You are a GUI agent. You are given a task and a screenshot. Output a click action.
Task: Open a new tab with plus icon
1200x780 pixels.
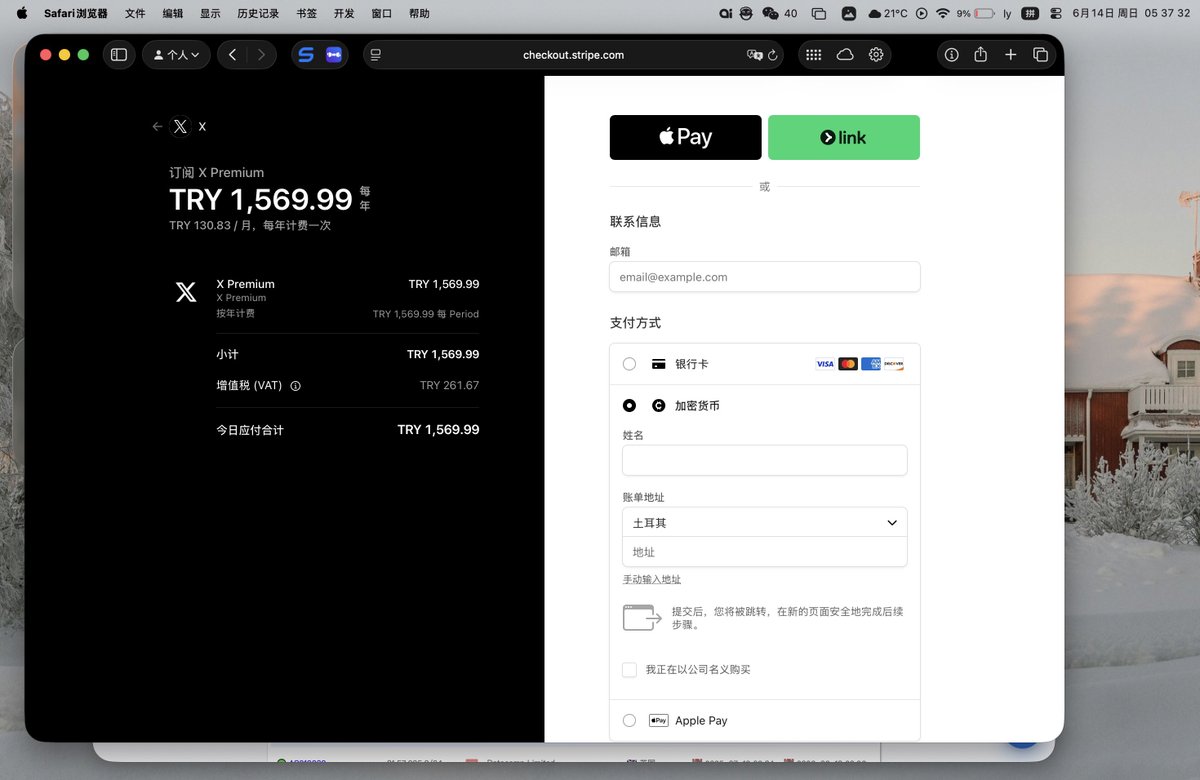(x=1010, y=55)
